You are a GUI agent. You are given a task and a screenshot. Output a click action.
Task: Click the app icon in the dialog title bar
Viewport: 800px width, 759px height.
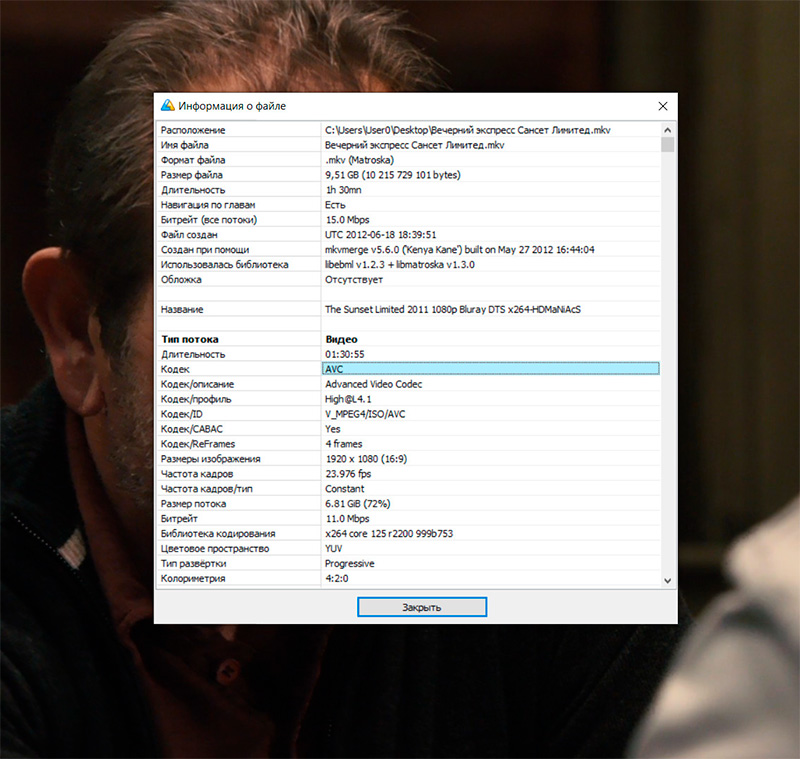(x=168, y=106)
